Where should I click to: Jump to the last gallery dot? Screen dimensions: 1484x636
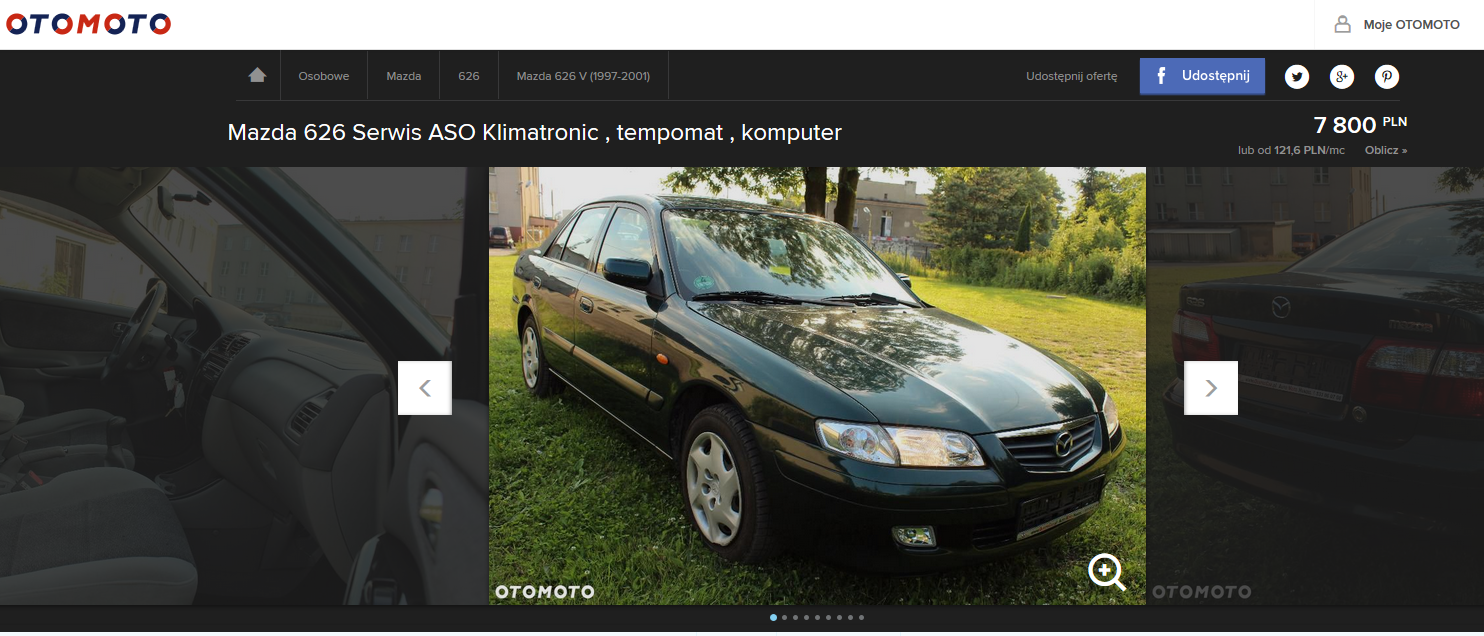click(x=861, y=618)
